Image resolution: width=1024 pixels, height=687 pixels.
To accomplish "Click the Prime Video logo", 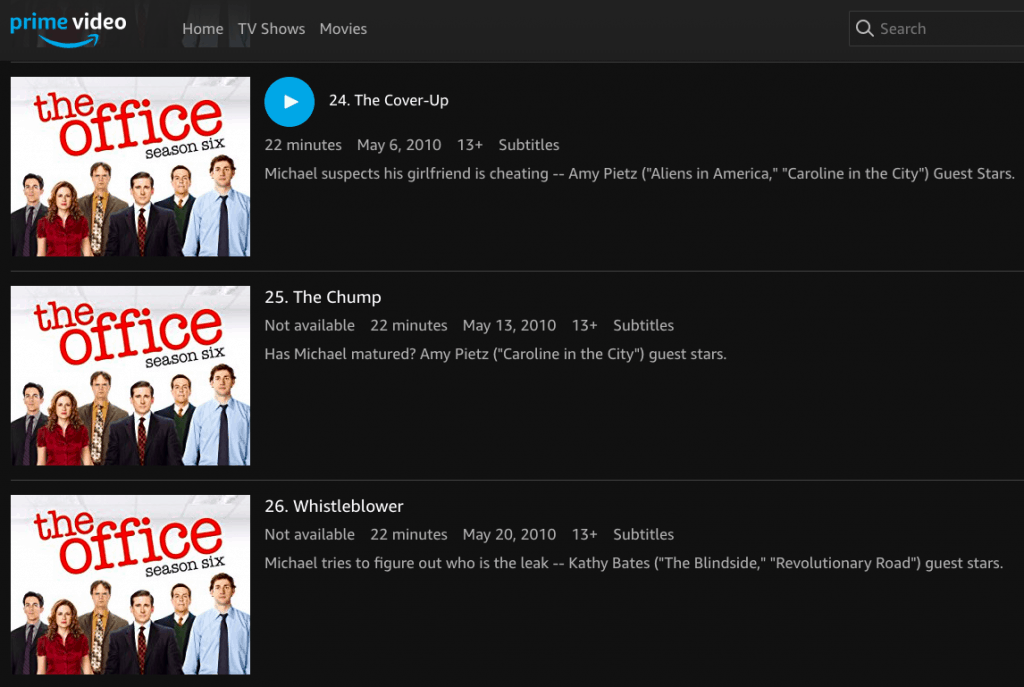I will click(68, 29).
